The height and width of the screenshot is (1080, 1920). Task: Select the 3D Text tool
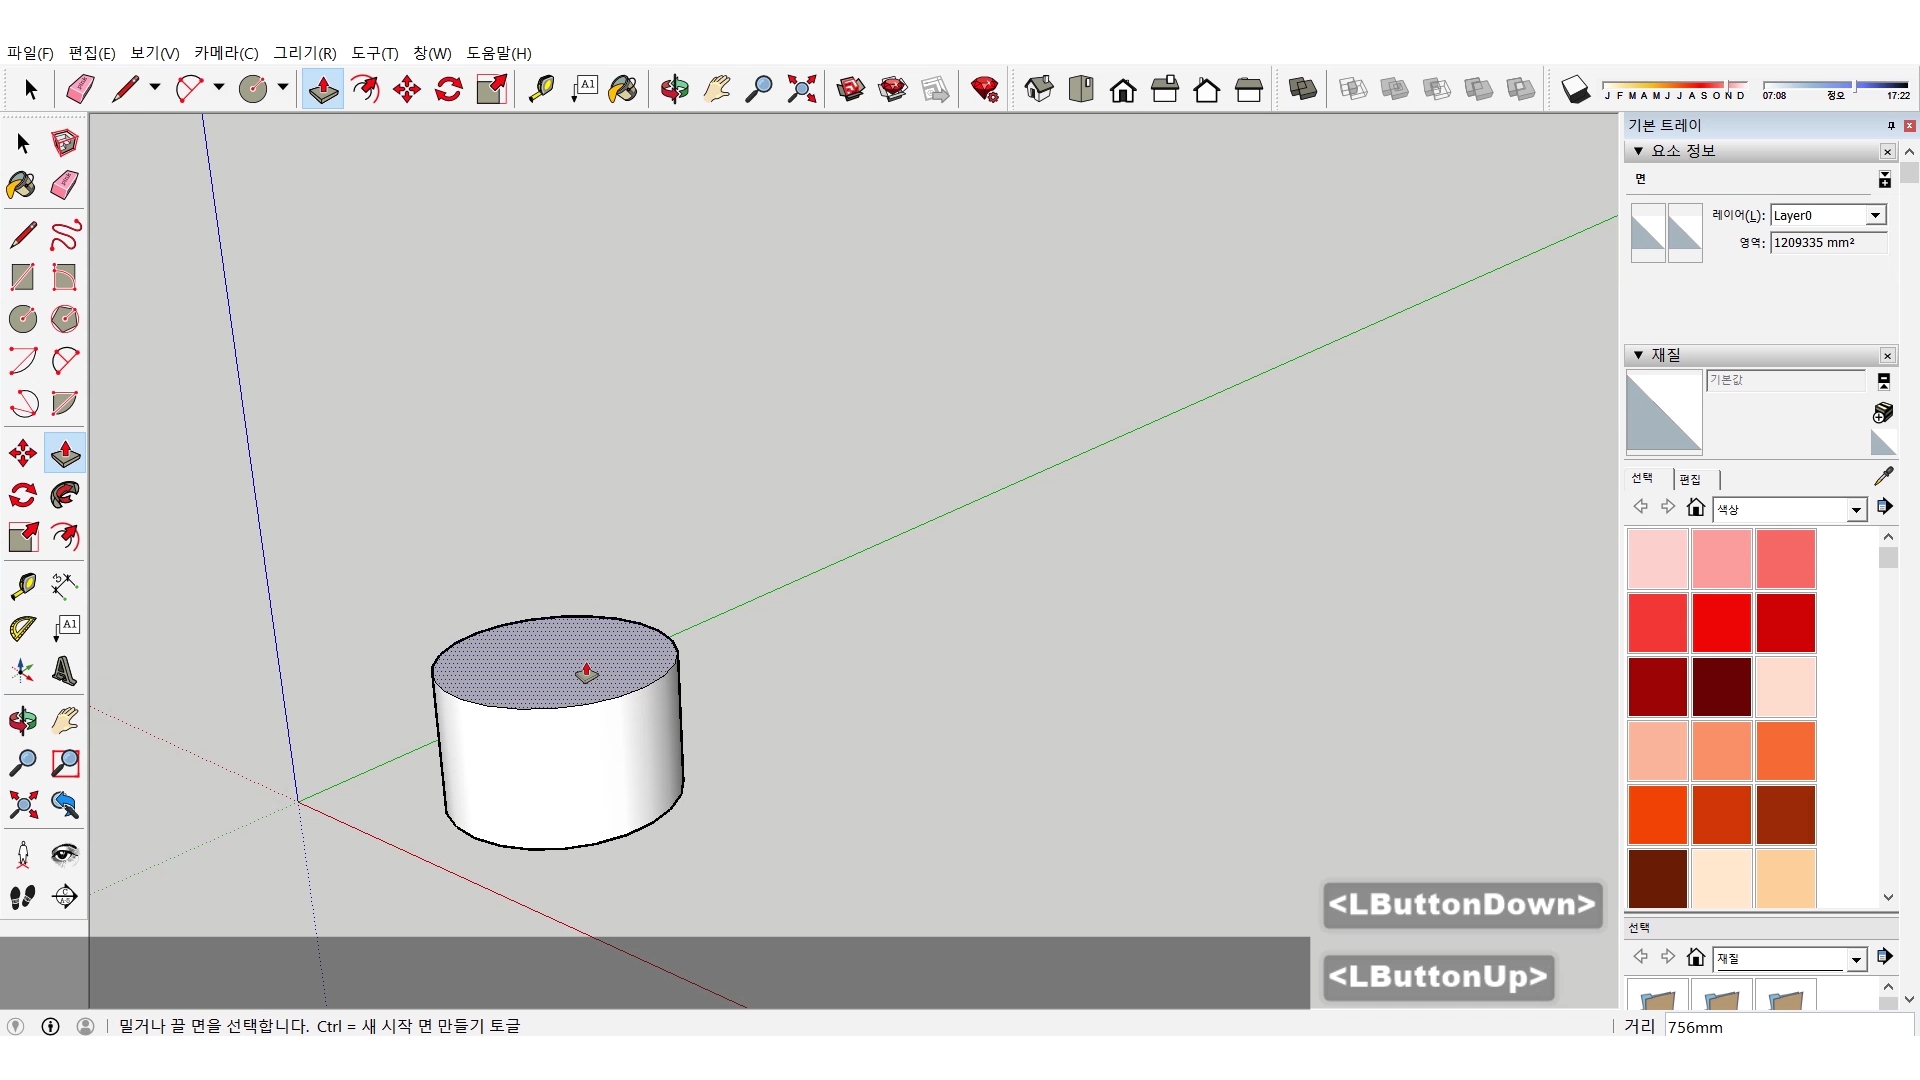65,671
